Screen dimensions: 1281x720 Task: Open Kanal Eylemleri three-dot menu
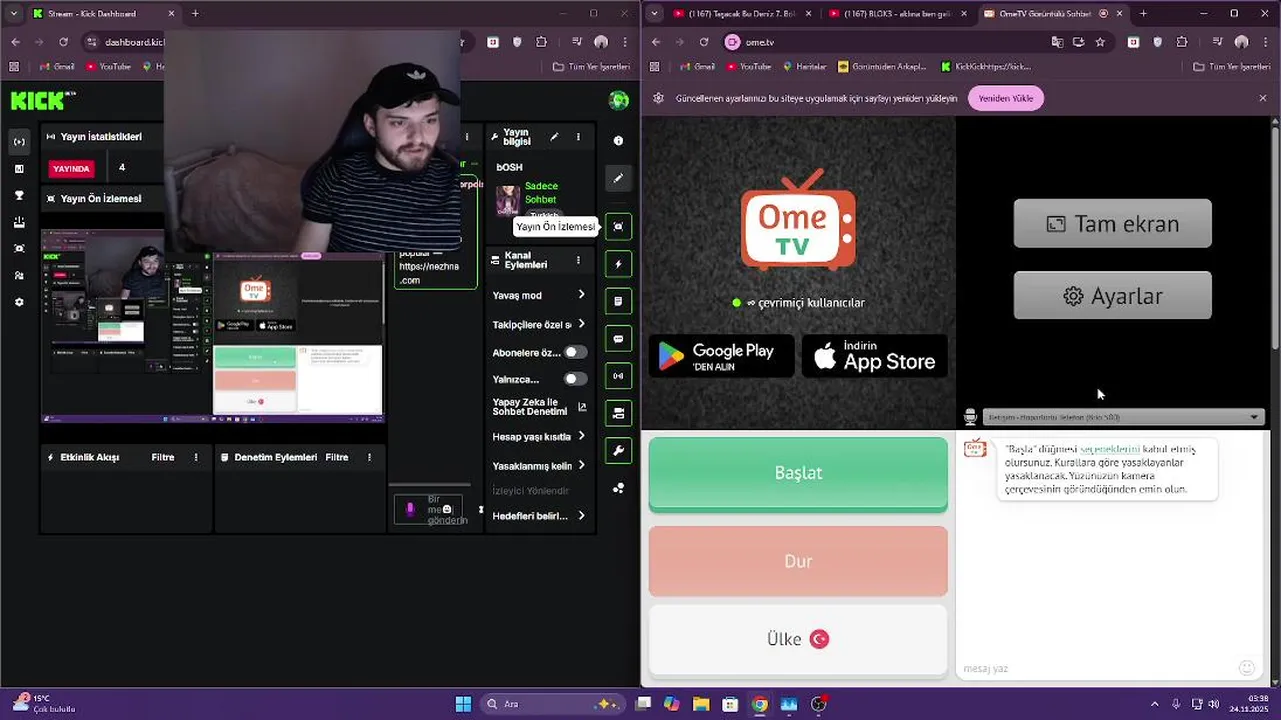(x=577, y=261)
